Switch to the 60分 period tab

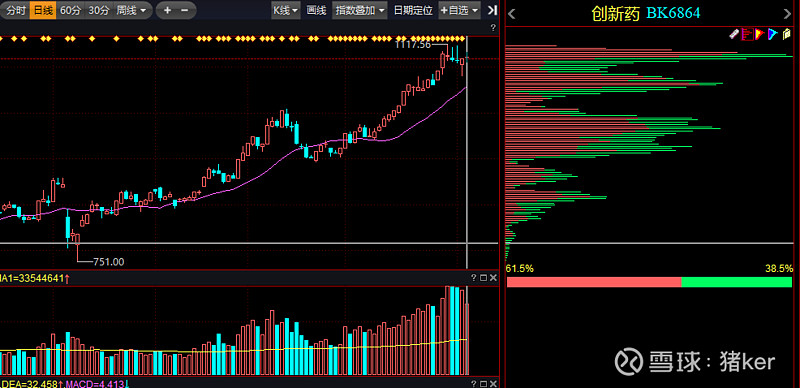coord(69,10)
